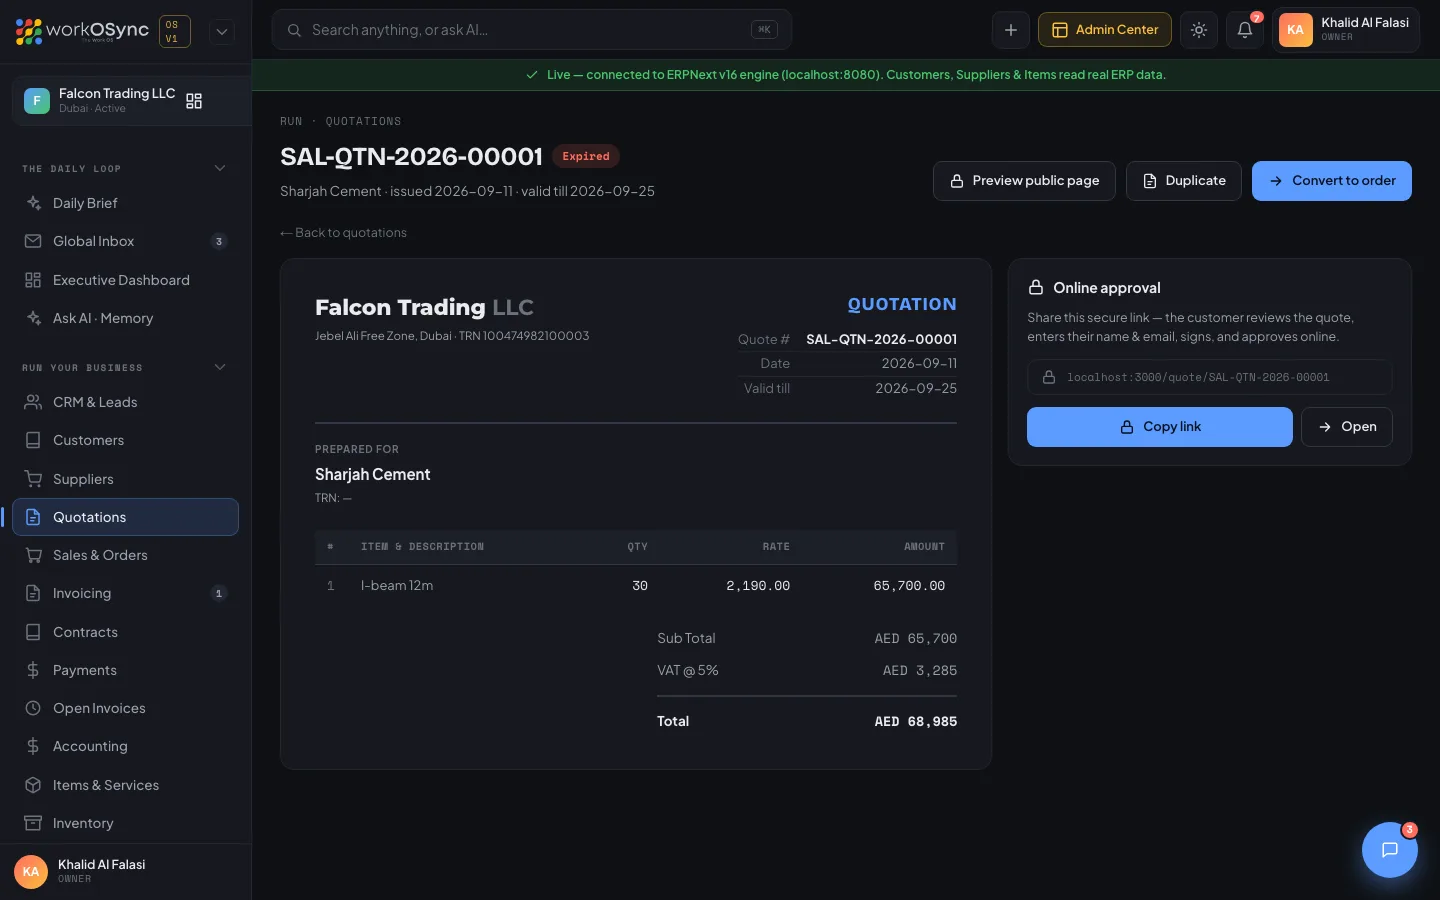The height and width of the screenshot is (900, 1440).
Task: Open the public quote page
Action: coord(1347,427)
